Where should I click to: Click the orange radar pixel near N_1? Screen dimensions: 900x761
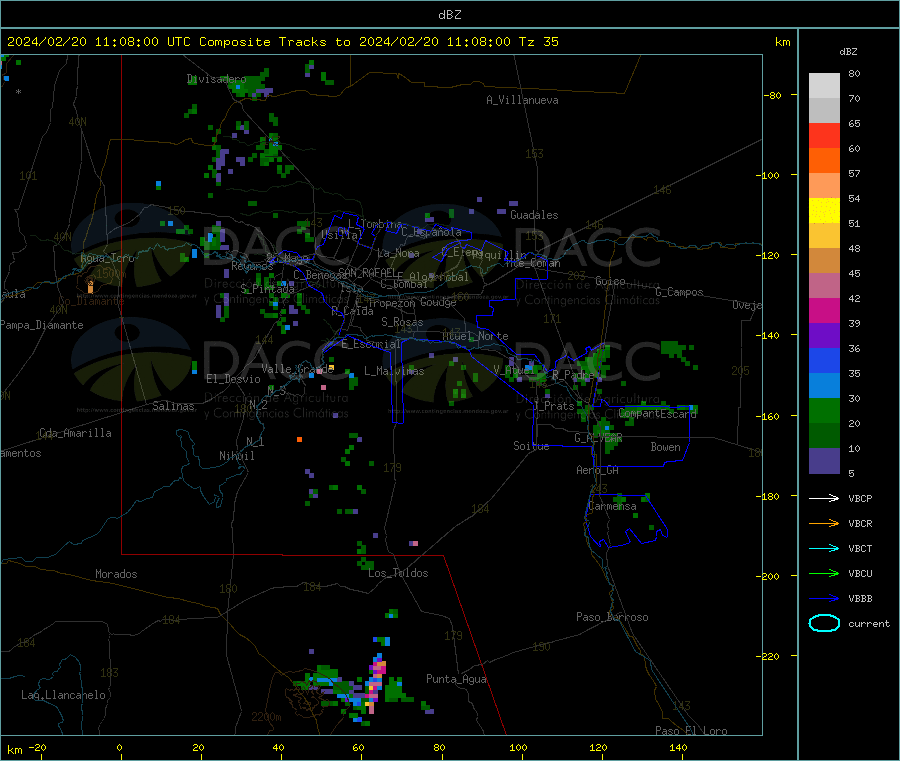299,440
